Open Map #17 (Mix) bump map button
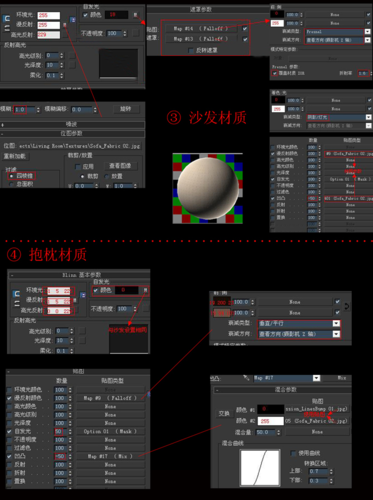Image resolution: width=373 pixels, height=500 pixels. (110, 456)
